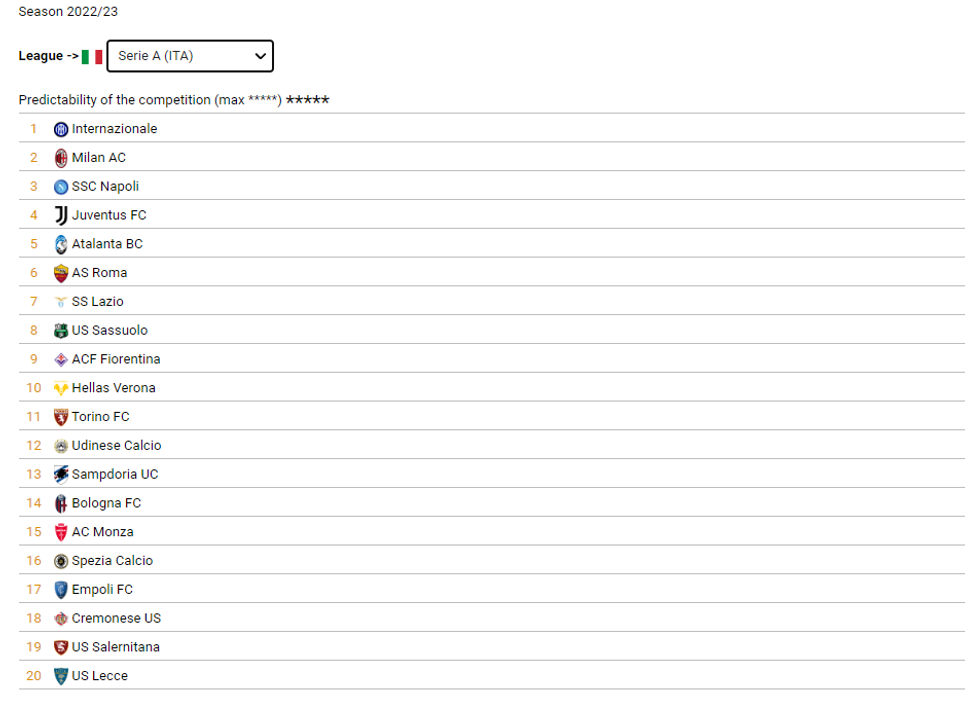Viewport: 980px width, 710px height.
Task: Click the Cremonese US team name
Action: pos(116,618)
